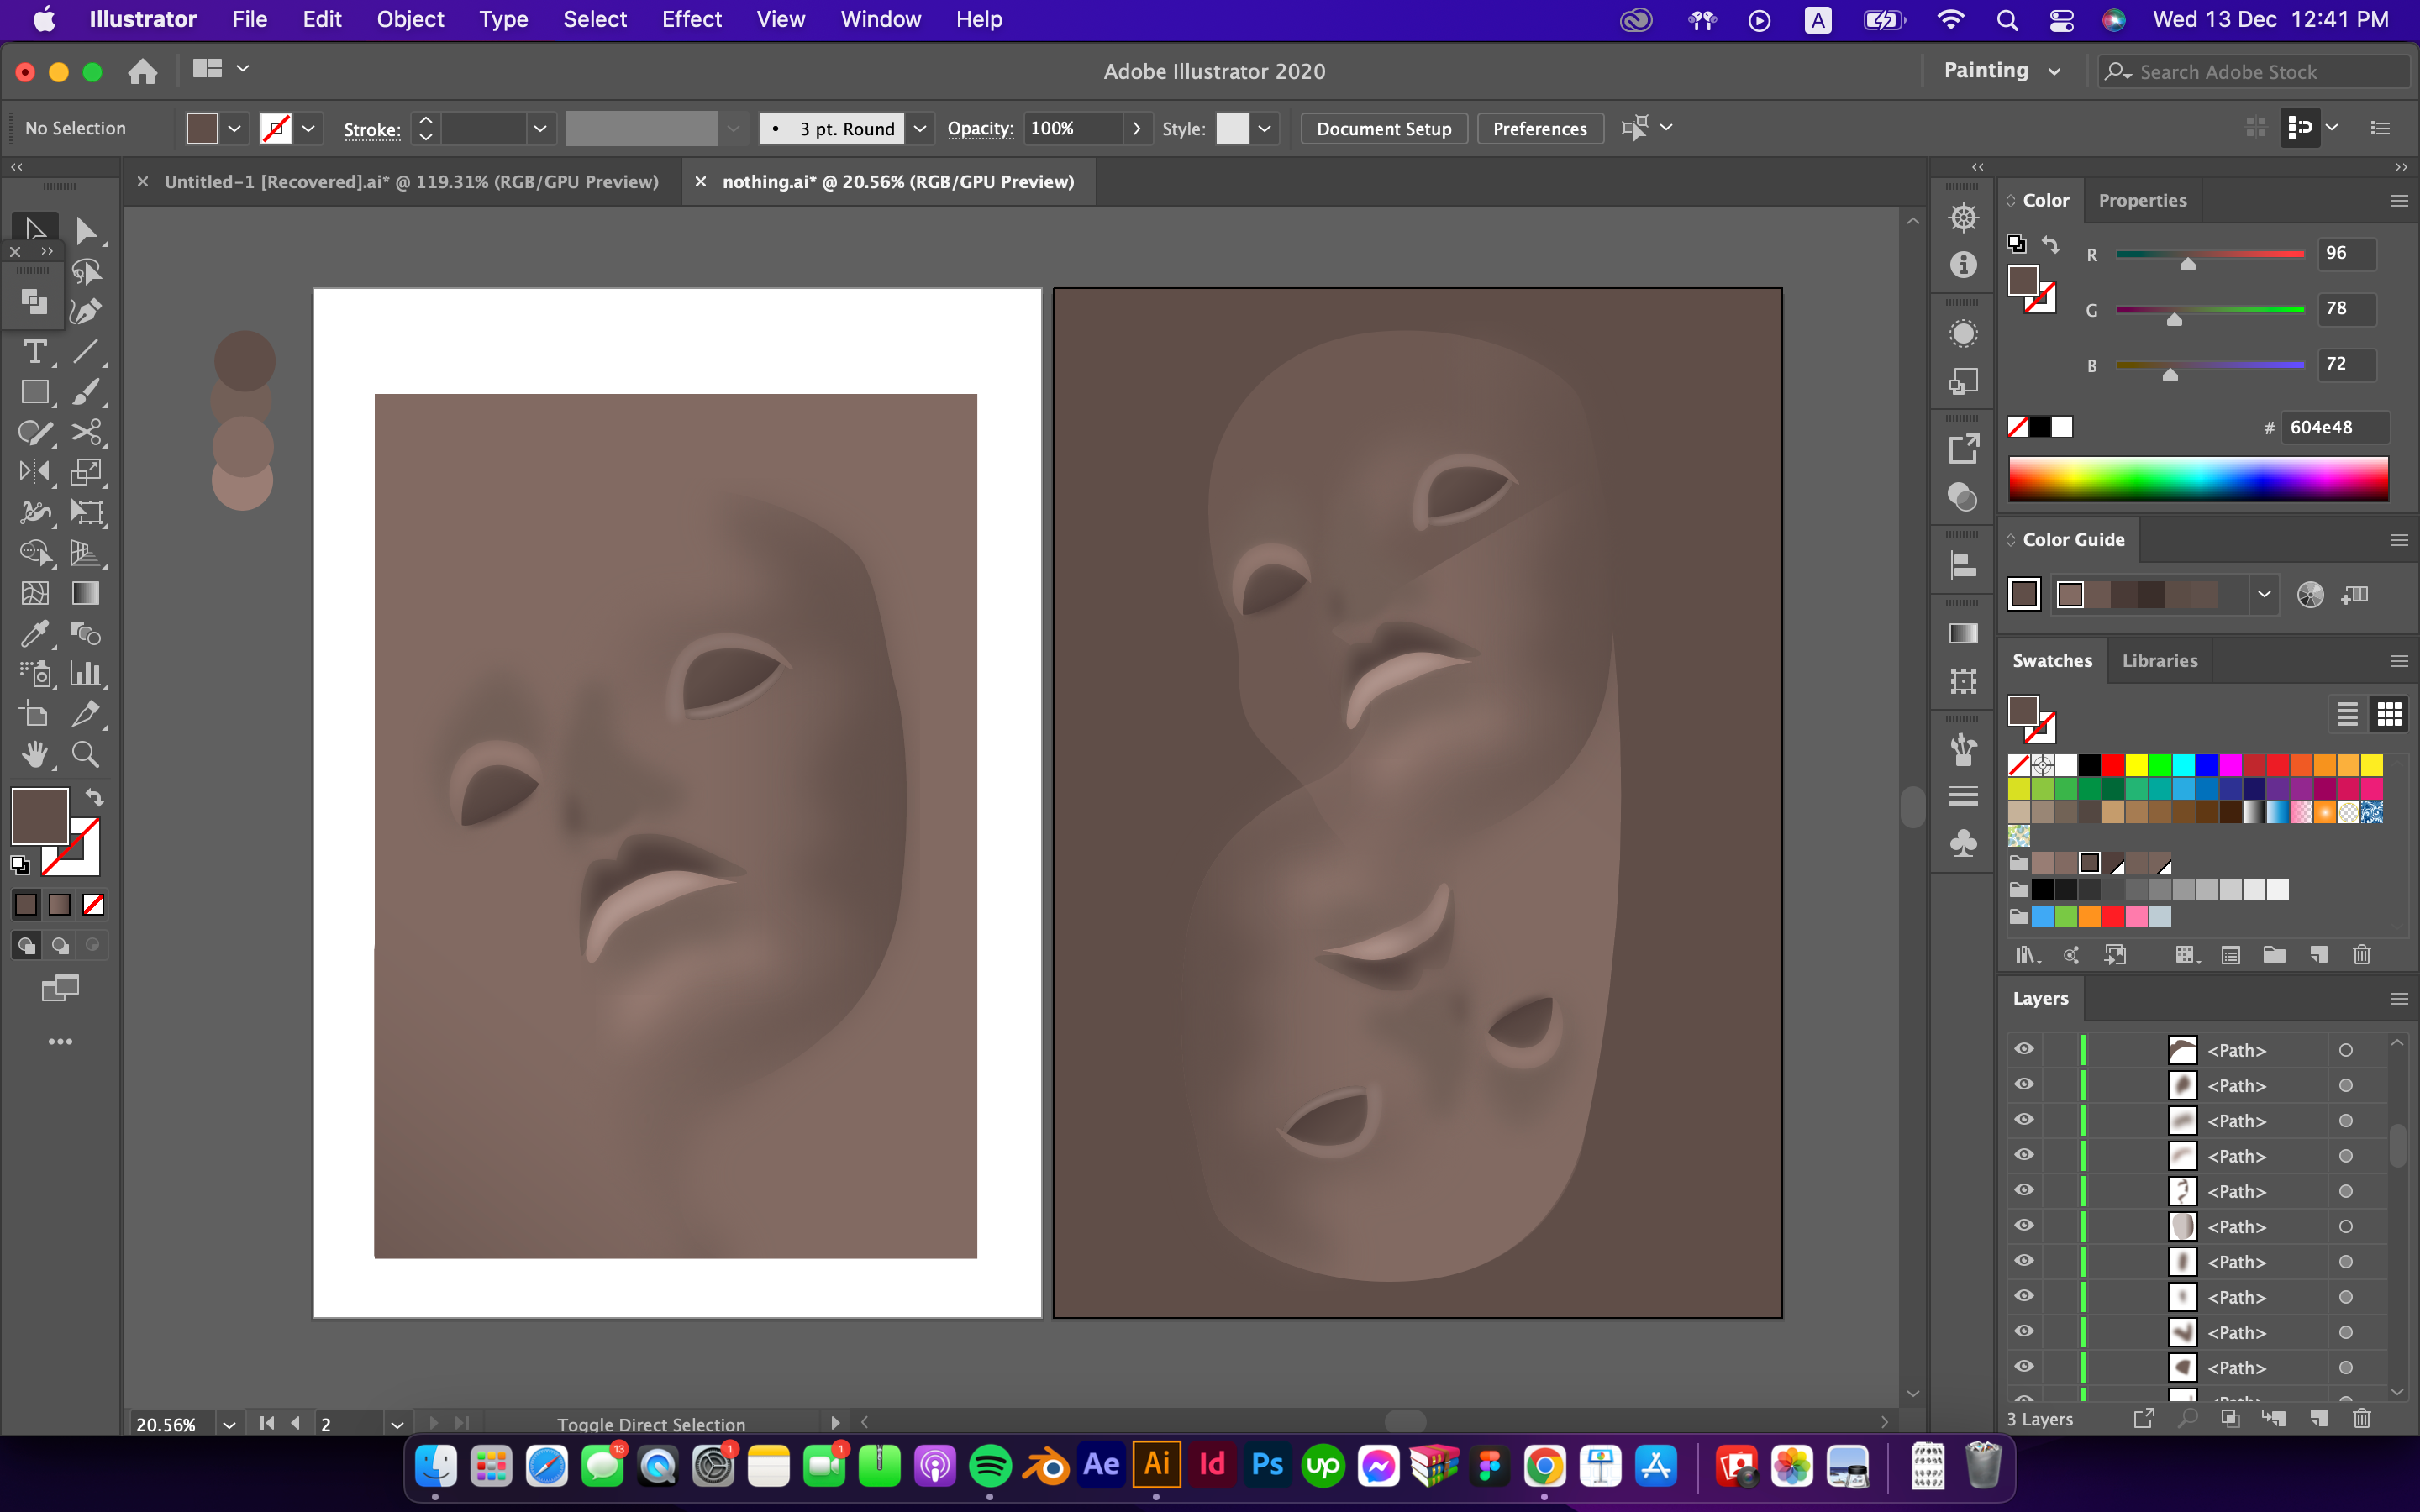2420x1512 pixels.
Task: Choose the yellow swatch in Swatches panel
Action: pyautogui.click(x=2137, y=765)
